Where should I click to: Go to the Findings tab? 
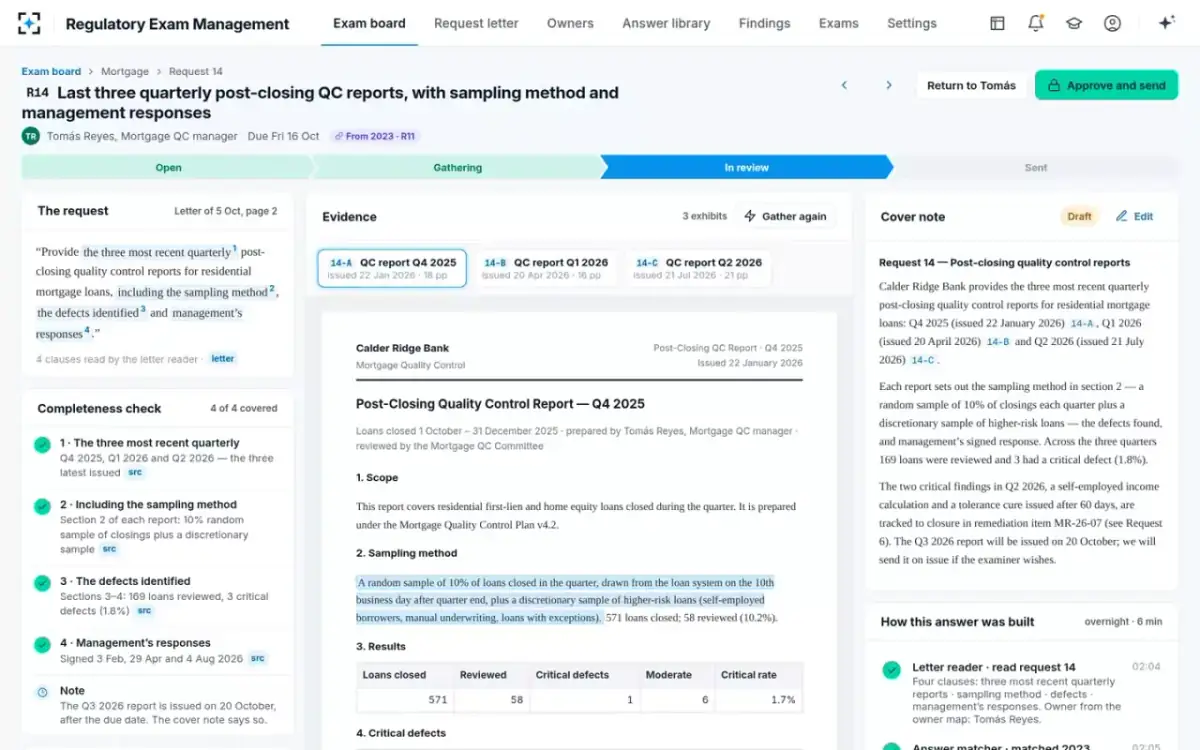pyautogui.click(x=764, y=23)
